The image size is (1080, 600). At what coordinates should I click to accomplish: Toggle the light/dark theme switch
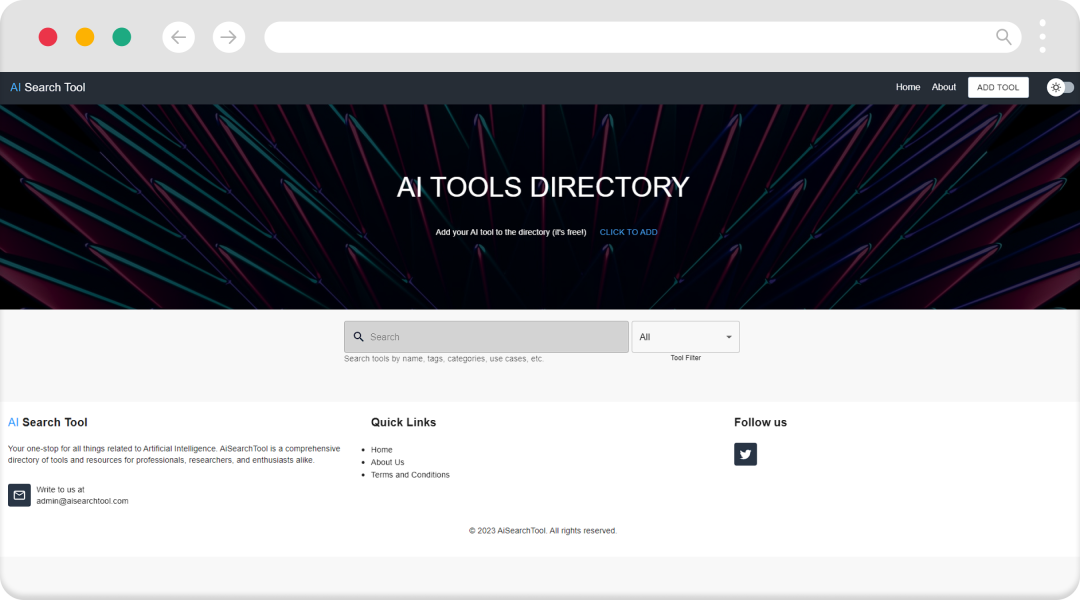[1060, 87]
